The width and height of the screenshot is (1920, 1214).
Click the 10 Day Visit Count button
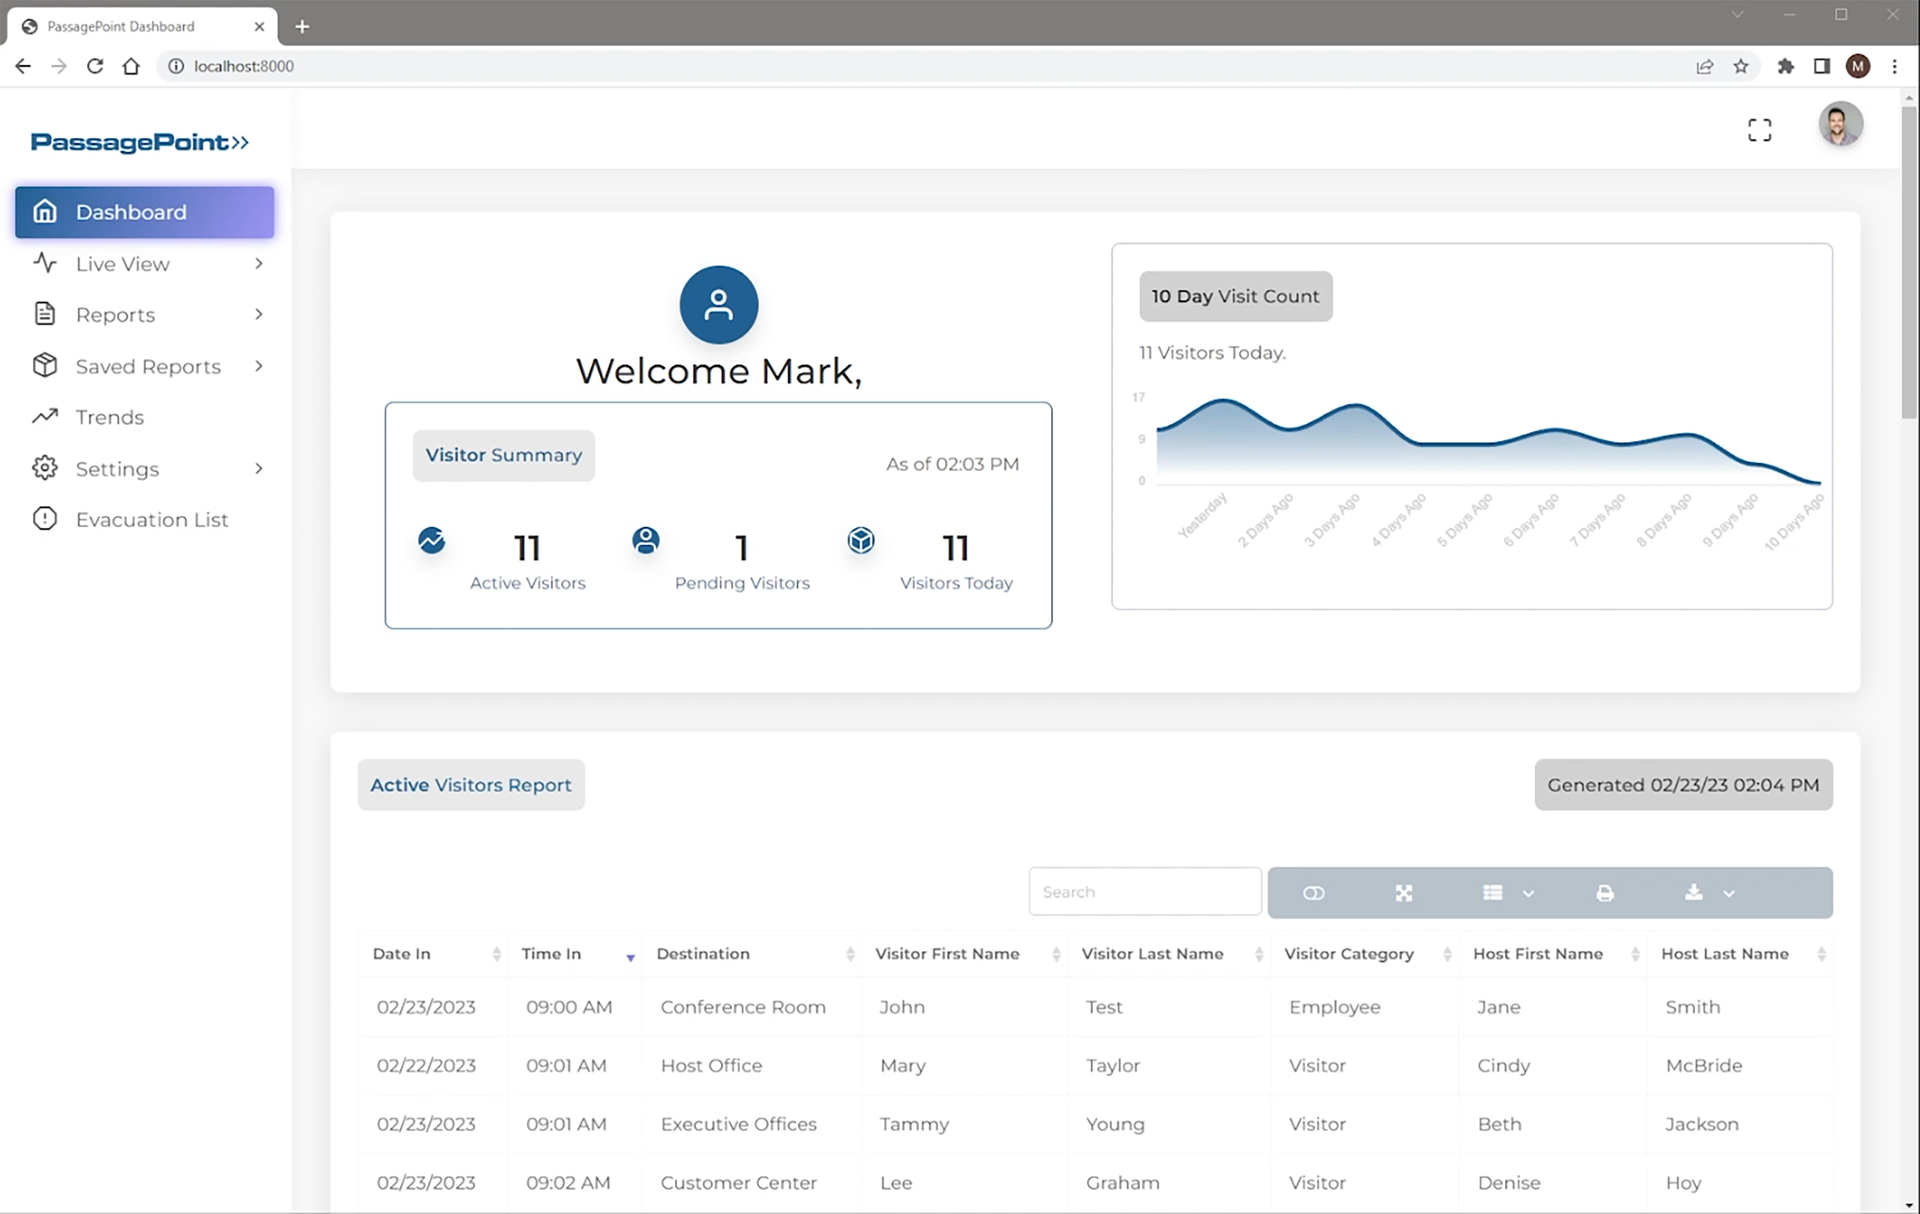(x=1235, y=296)
